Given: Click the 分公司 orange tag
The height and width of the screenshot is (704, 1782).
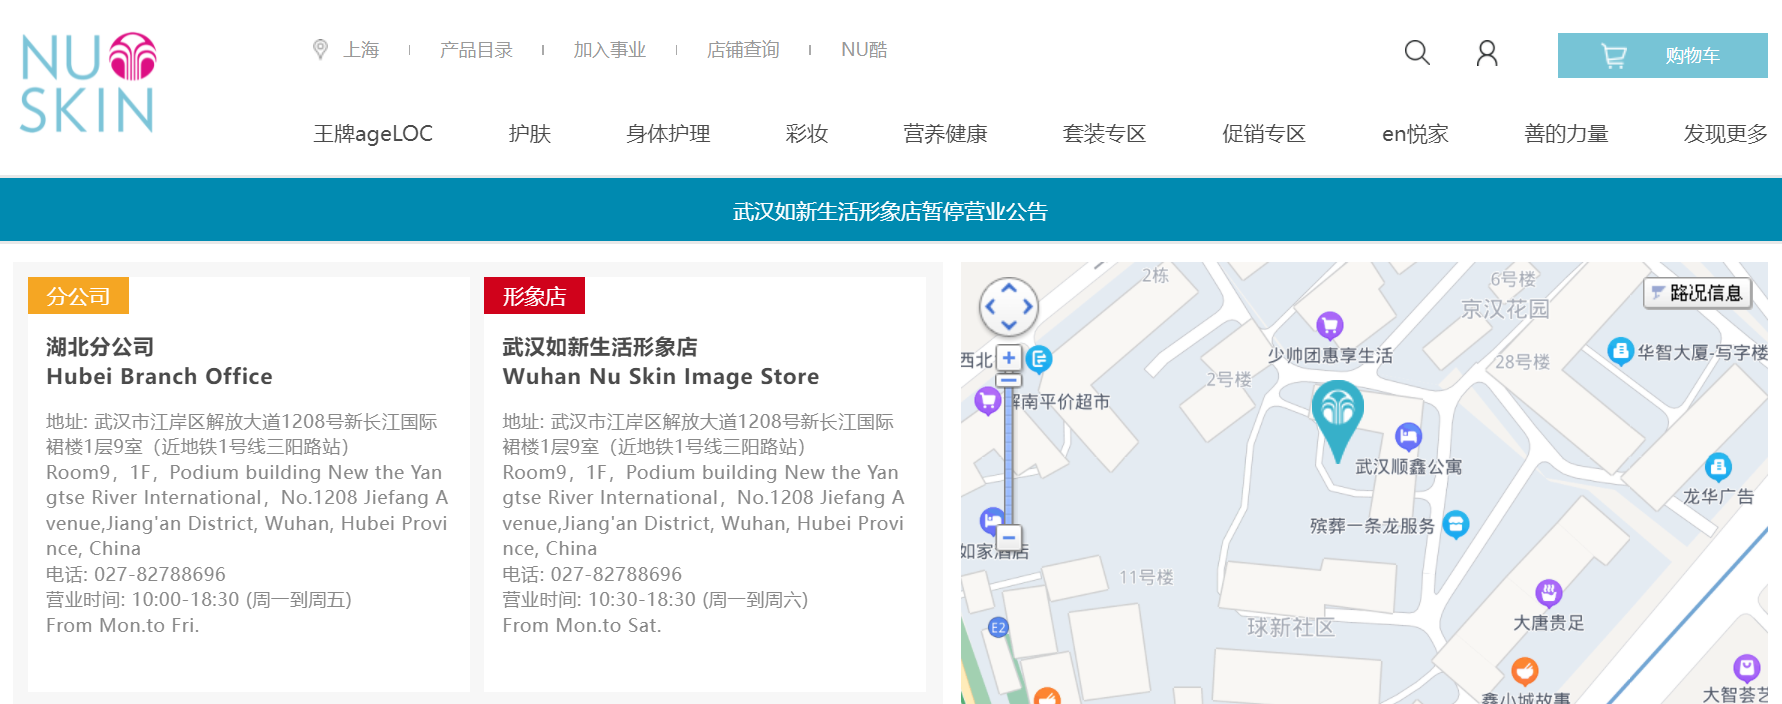Looking at the screenshot, I should pos(78,296).
